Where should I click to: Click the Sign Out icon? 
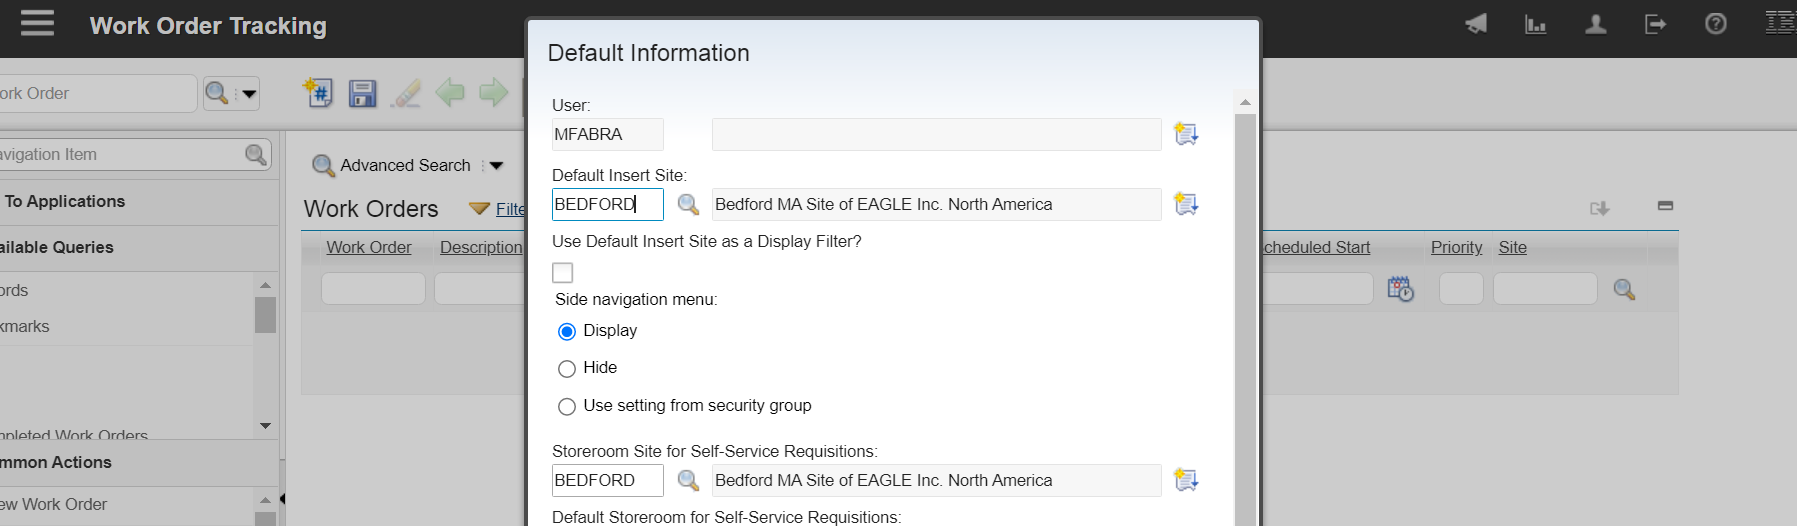1655,24
